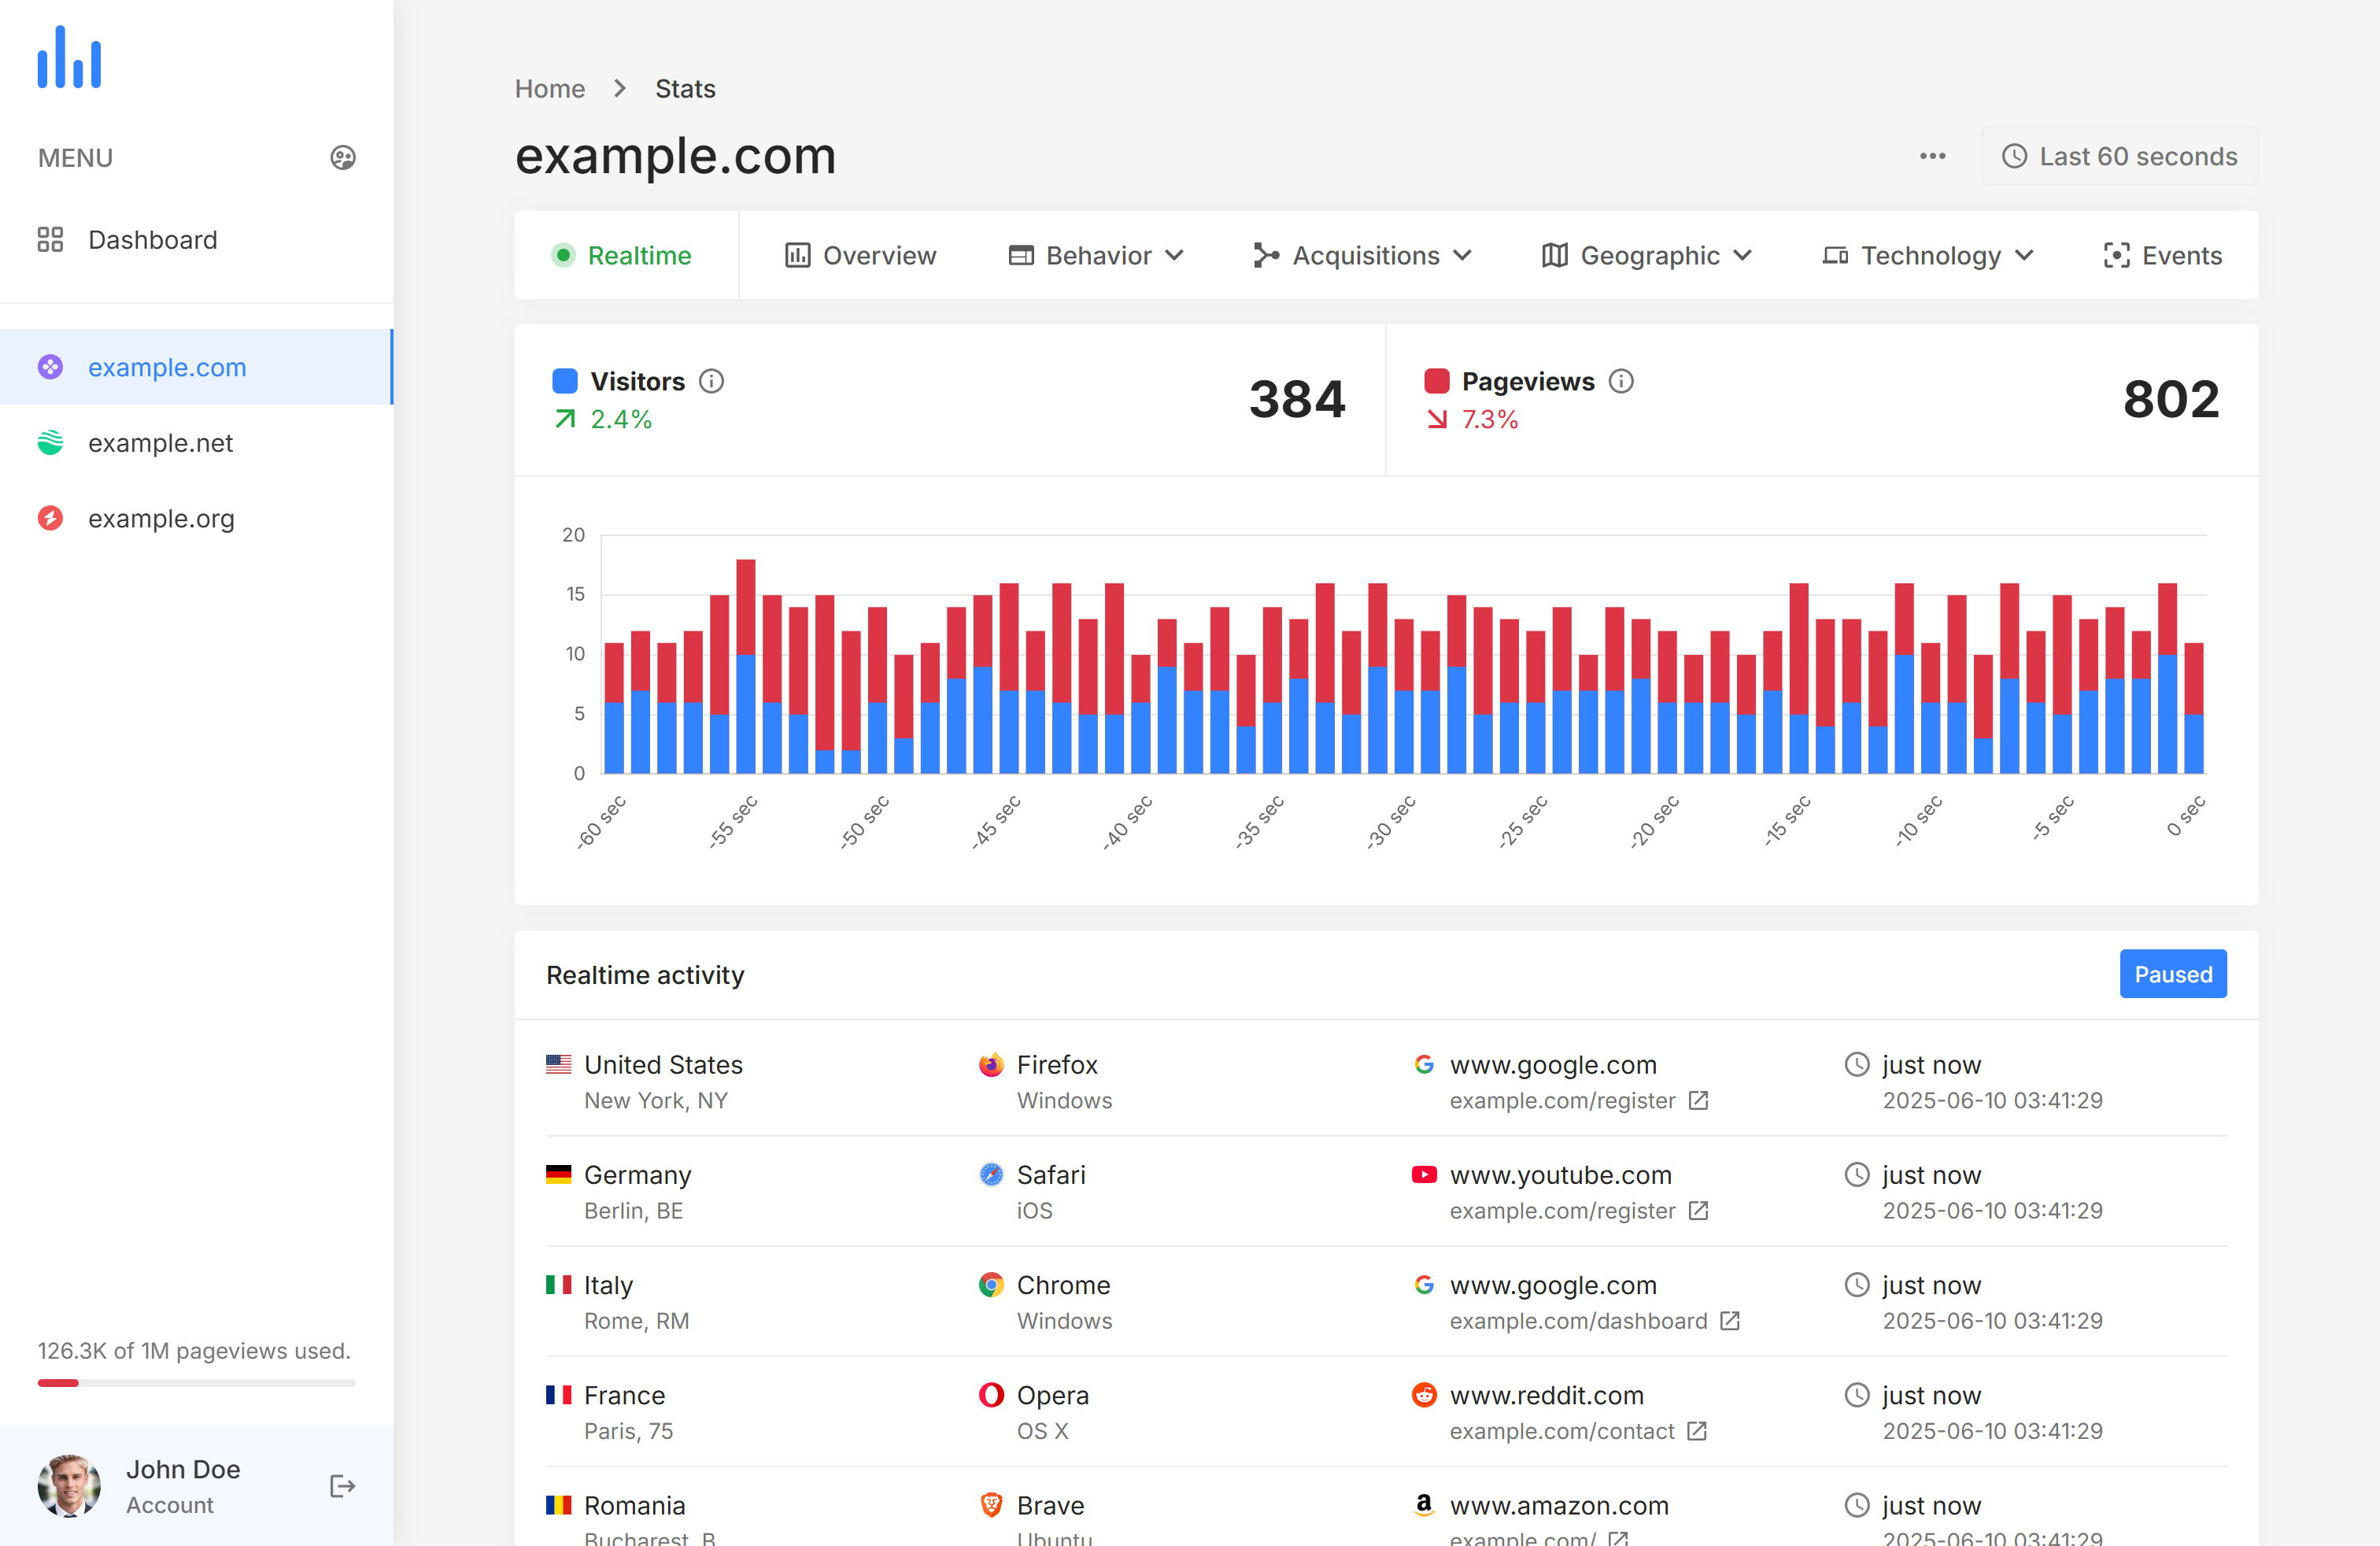The width and height of the screenshot is (2380, 1546).
Task: Expand the Behavior dropdown
Action: coord(1096,256)
